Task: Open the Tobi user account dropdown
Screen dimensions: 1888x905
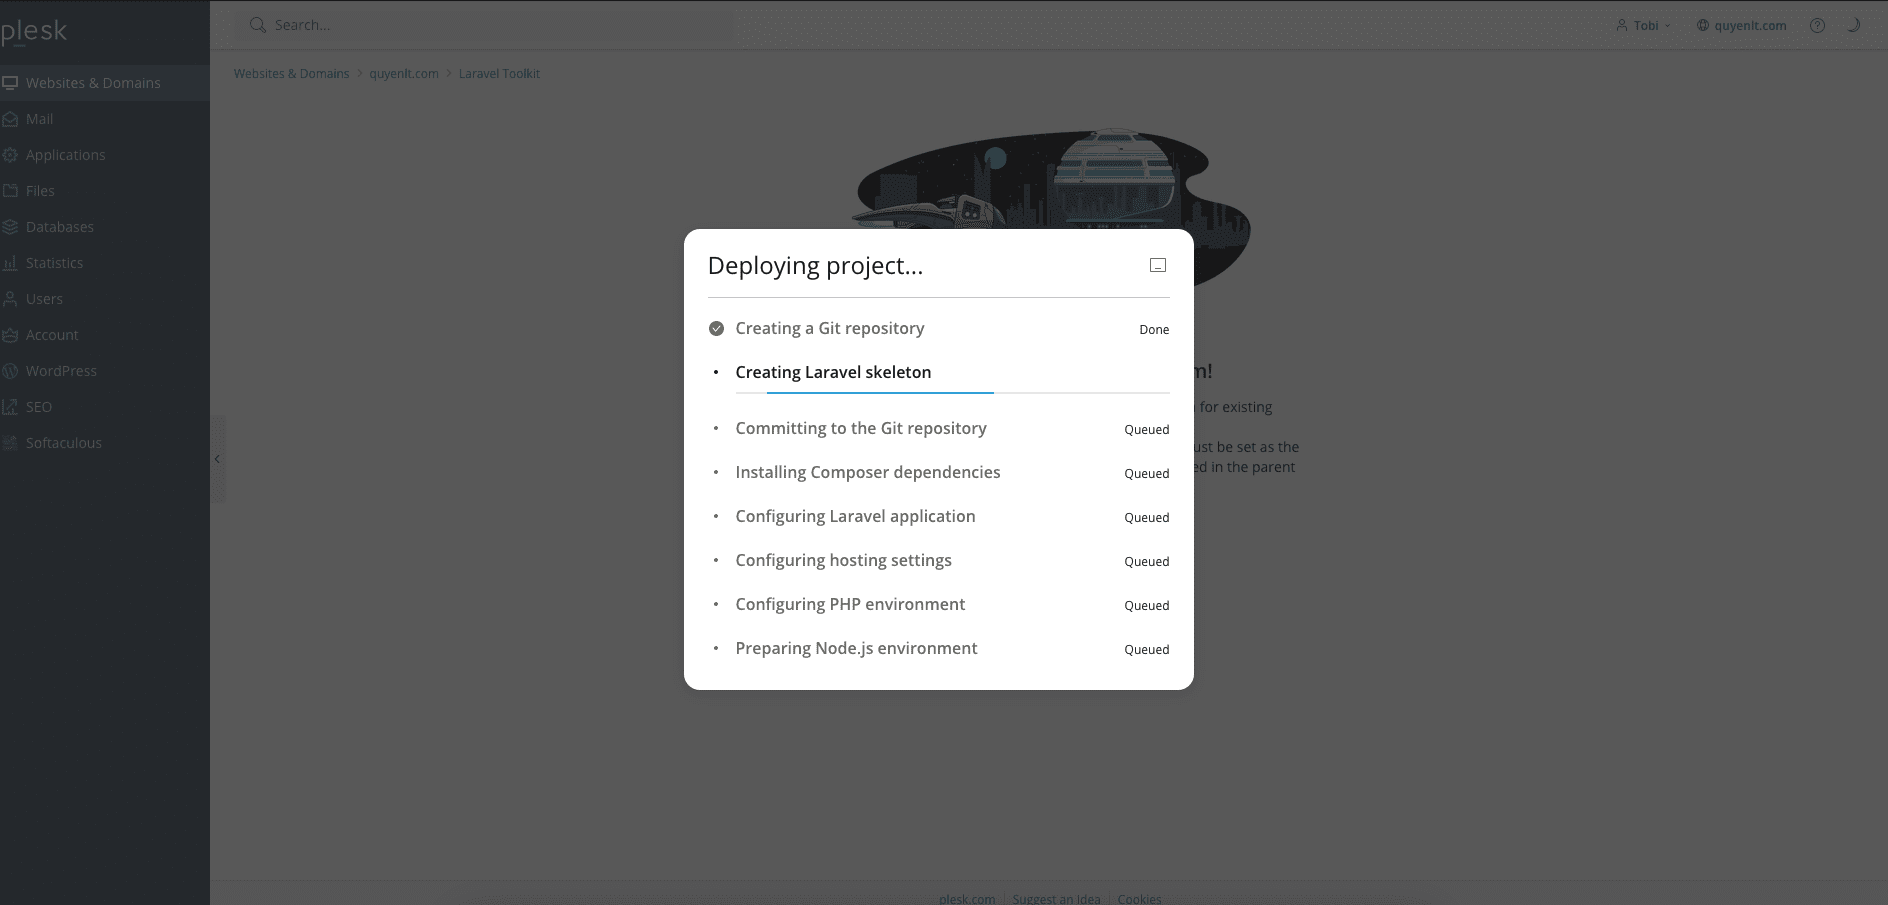Action: pos(1643,26)
